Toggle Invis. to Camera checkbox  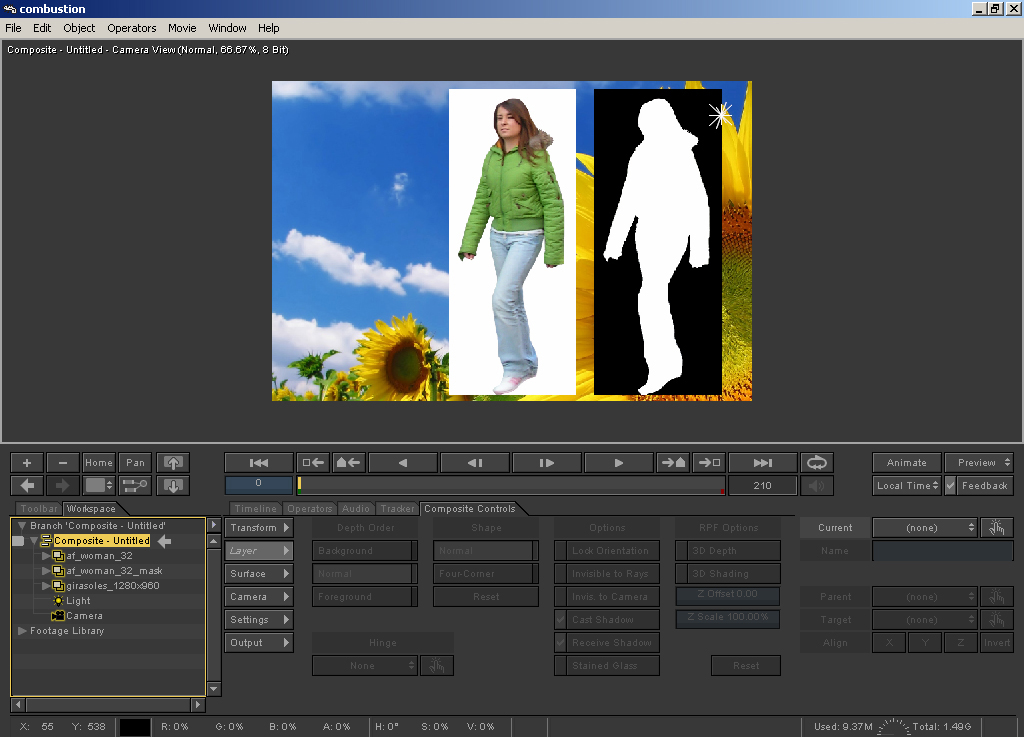click(560, 597)
